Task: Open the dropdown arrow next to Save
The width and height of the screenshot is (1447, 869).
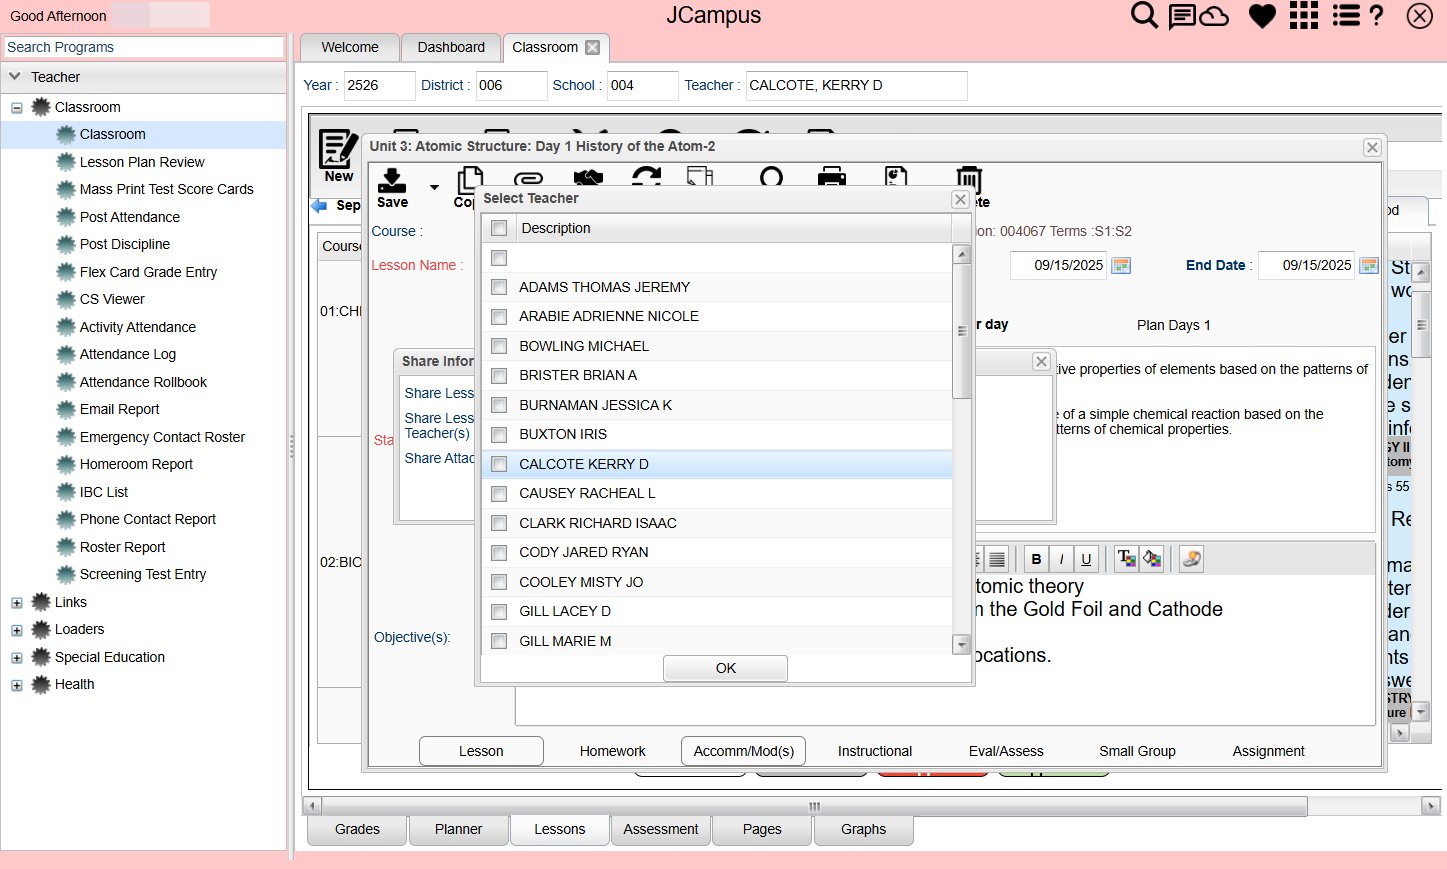Action: click(434, 187)
